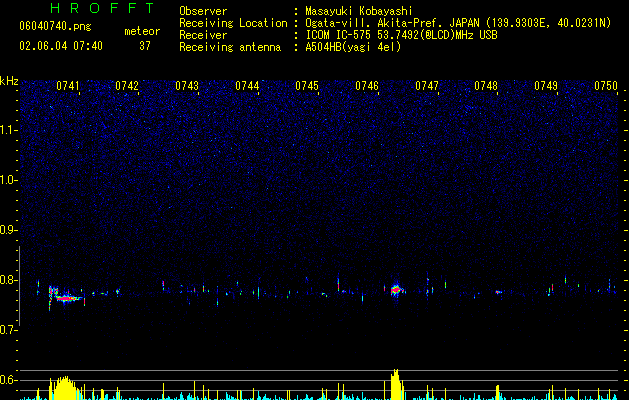Click the date stamp 02.06.04 07:40
629x400 pixels.
click(x=61, y=46)
